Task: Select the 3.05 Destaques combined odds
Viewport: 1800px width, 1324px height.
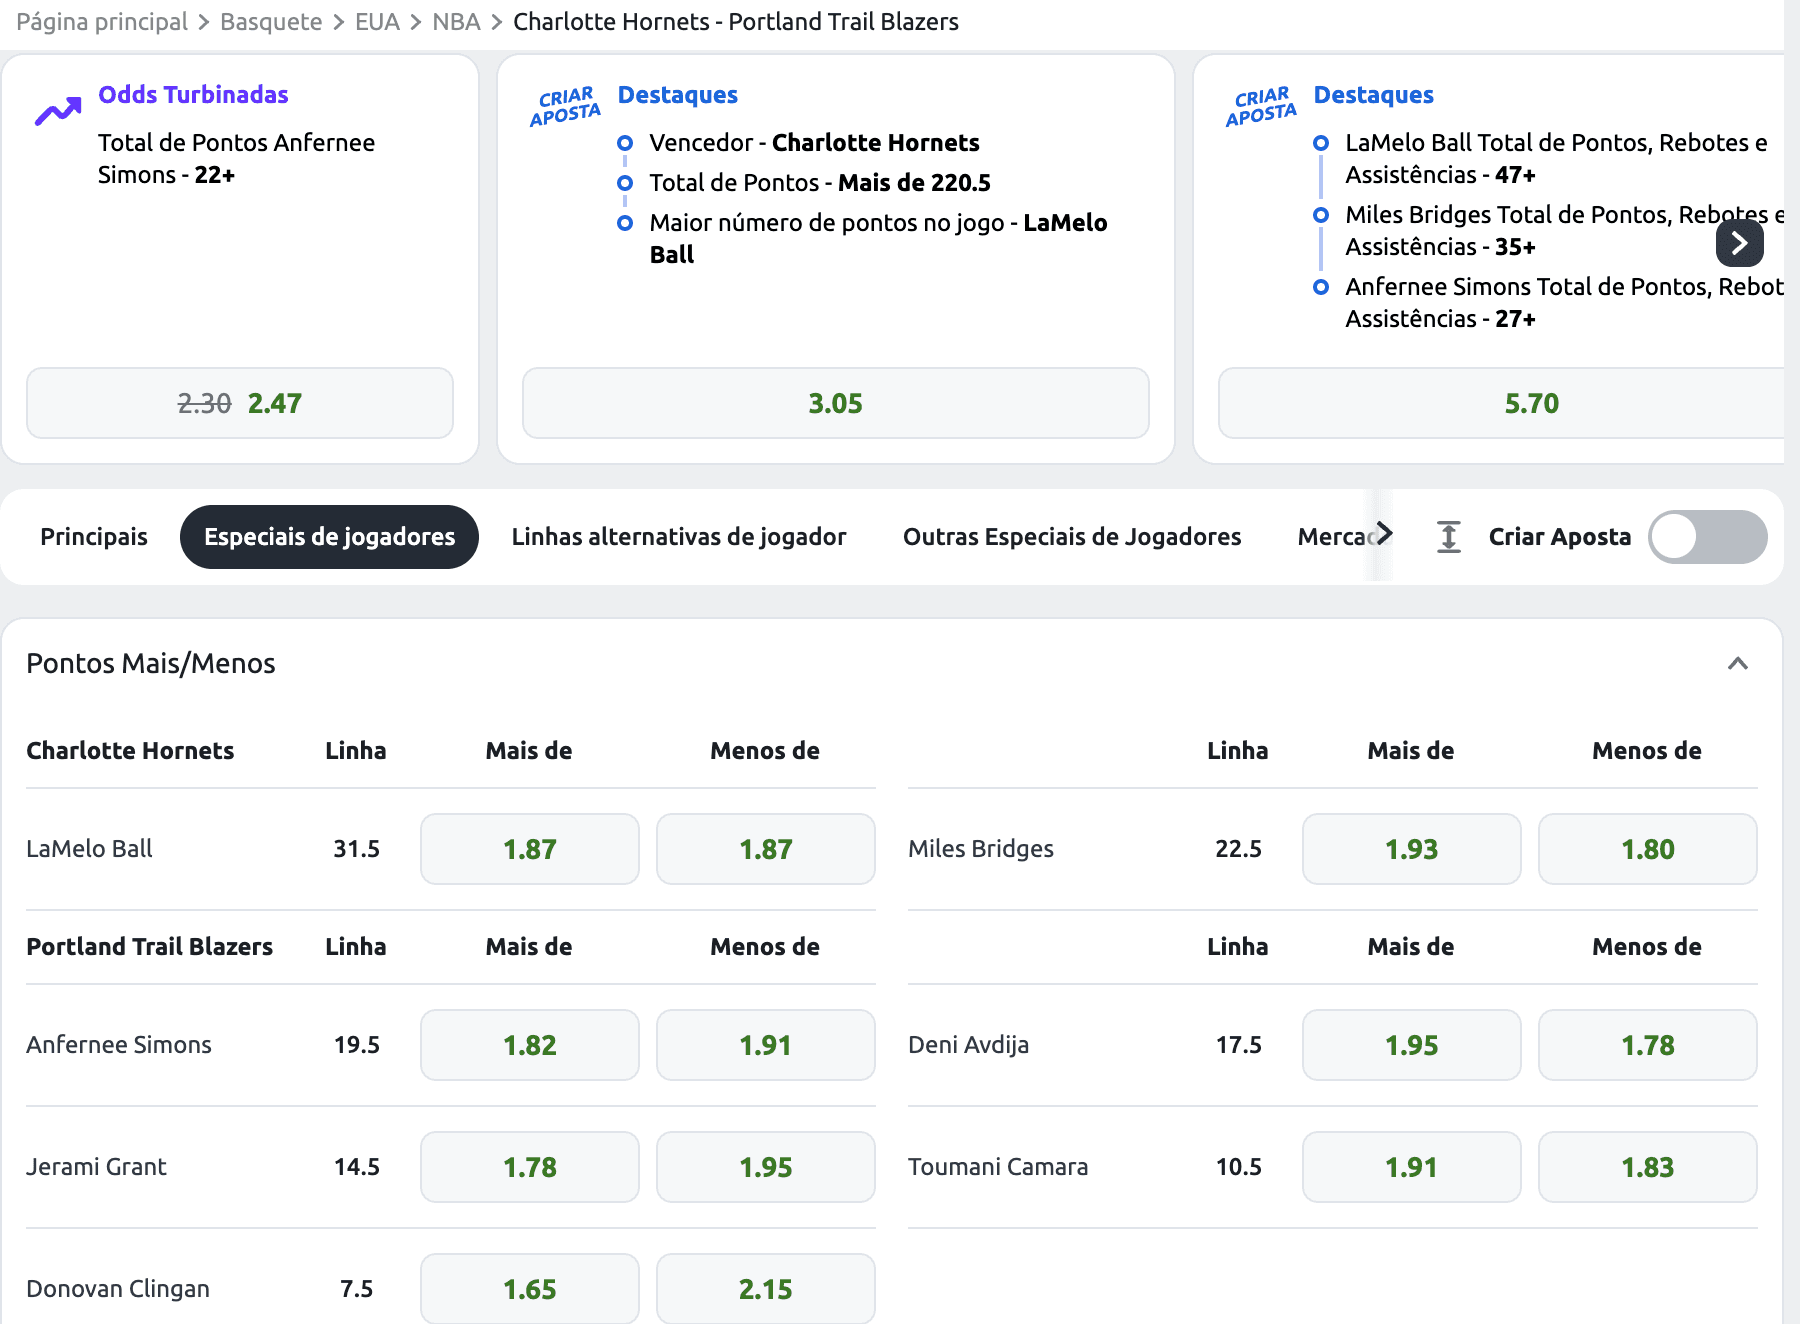Action: point(835,403)
